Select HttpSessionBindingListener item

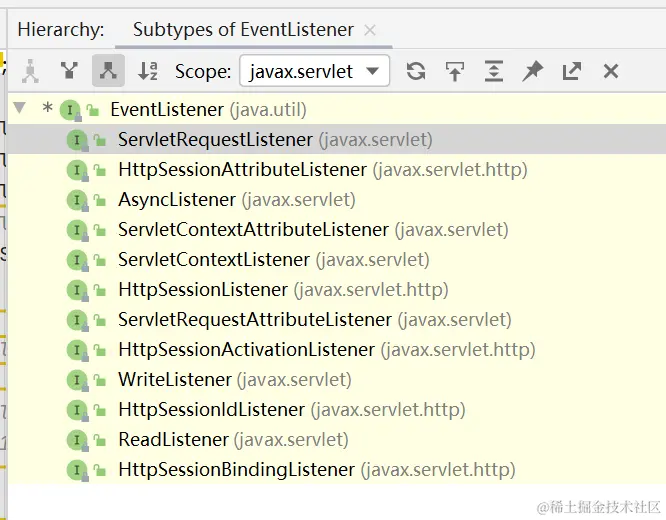(x=236, y=469)
